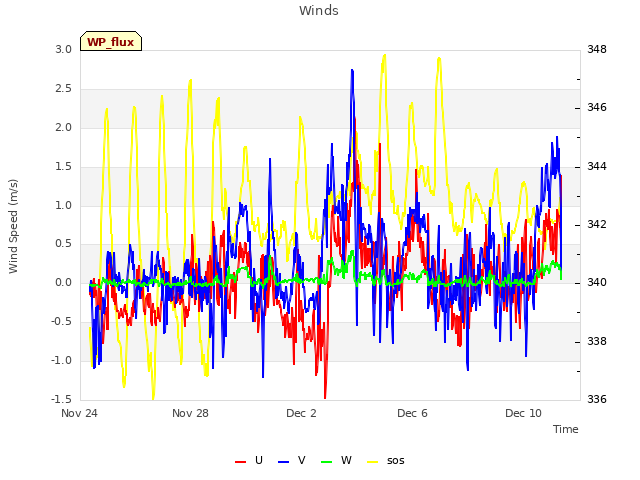Toggle the W series in legend
Image resolution: width=640 pixels, height=480 pixels.
pos(336,461)
